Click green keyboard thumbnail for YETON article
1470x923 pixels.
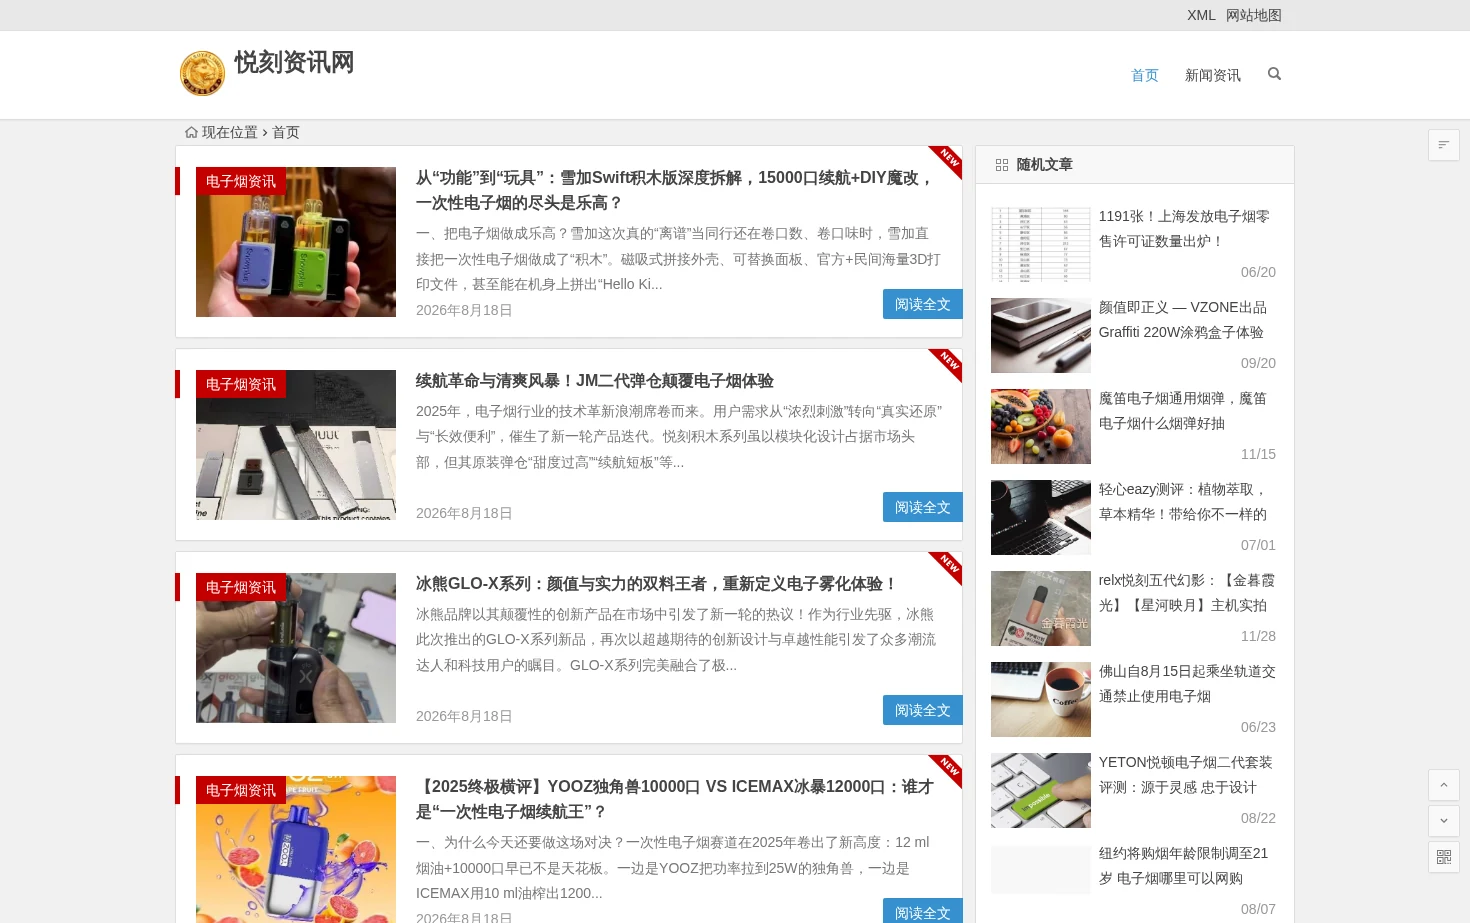(1041, 790)
